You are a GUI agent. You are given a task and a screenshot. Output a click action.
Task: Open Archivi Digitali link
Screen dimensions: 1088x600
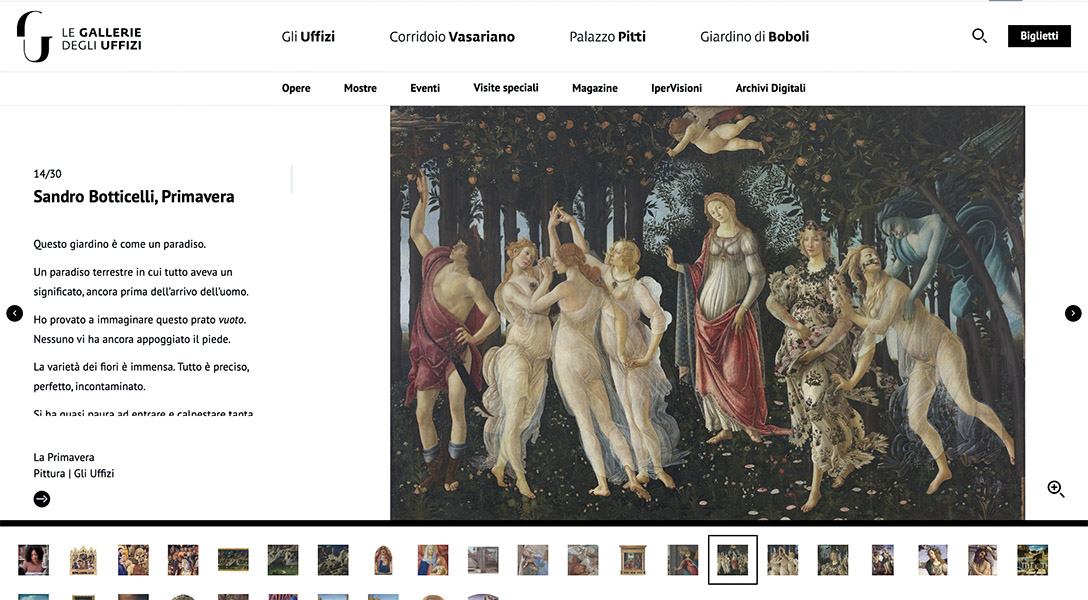pos(770,88)
